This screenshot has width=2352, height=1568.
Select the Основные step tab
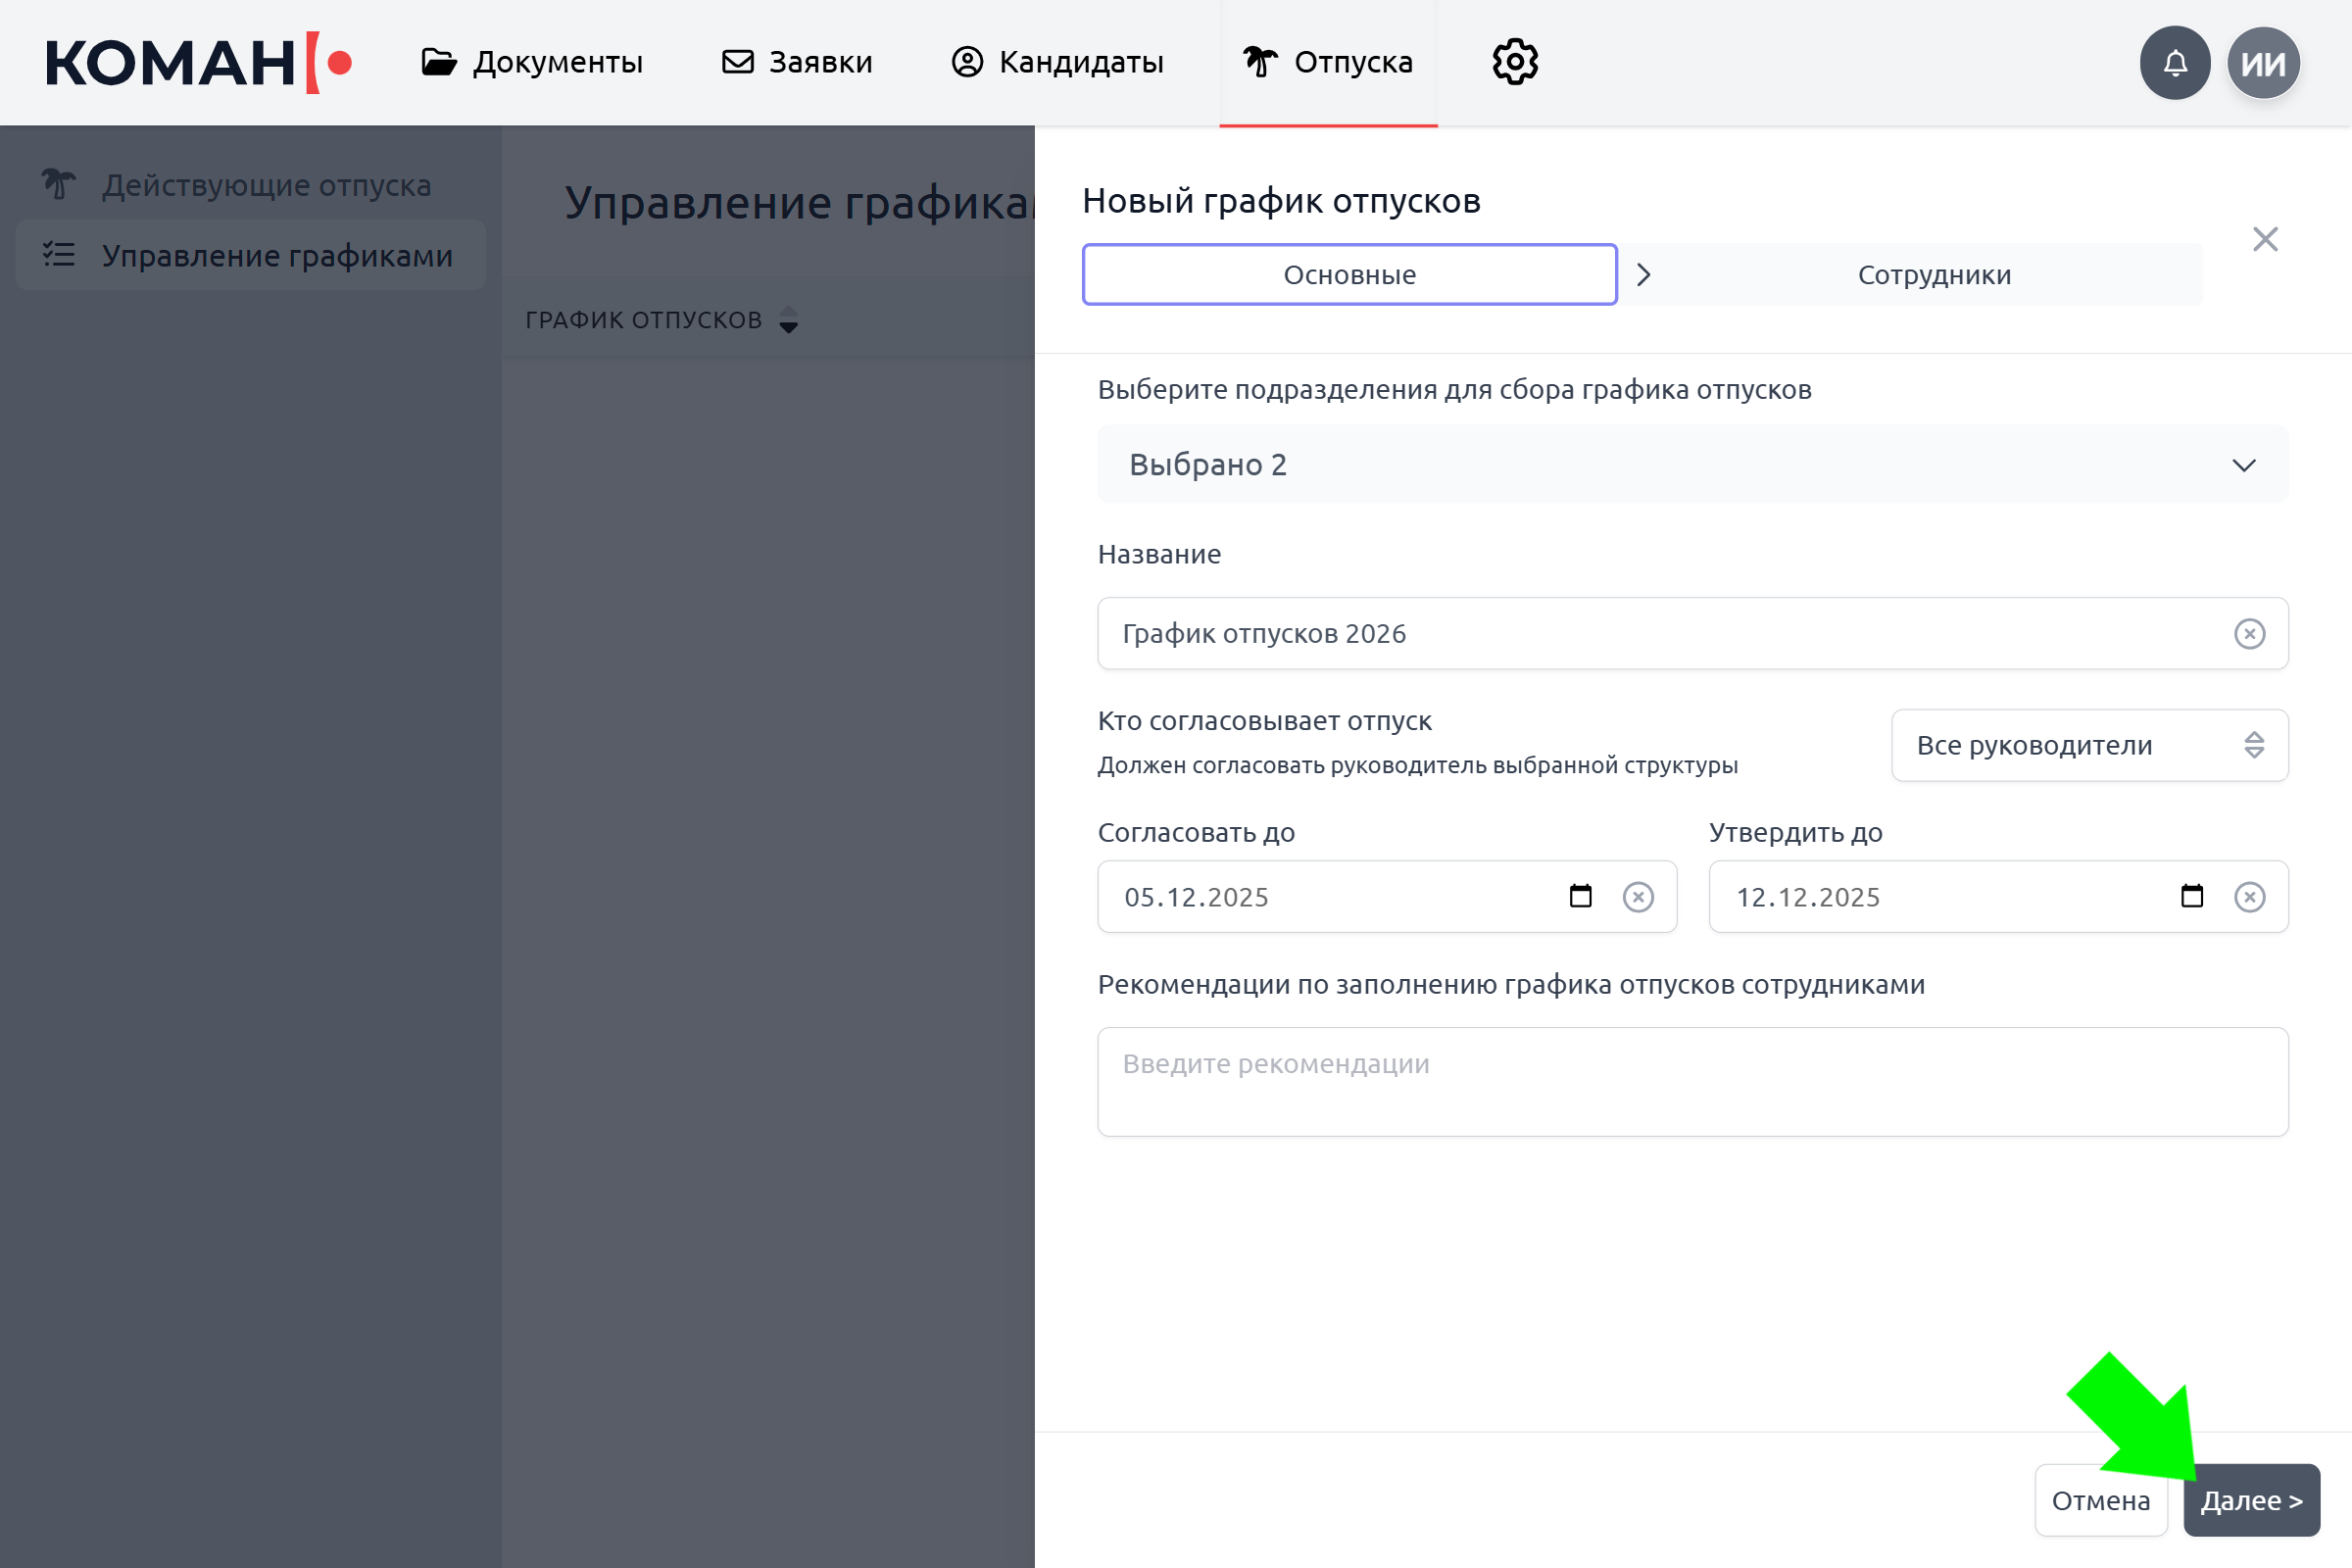pyautogui.click(x=1349, y=275)
